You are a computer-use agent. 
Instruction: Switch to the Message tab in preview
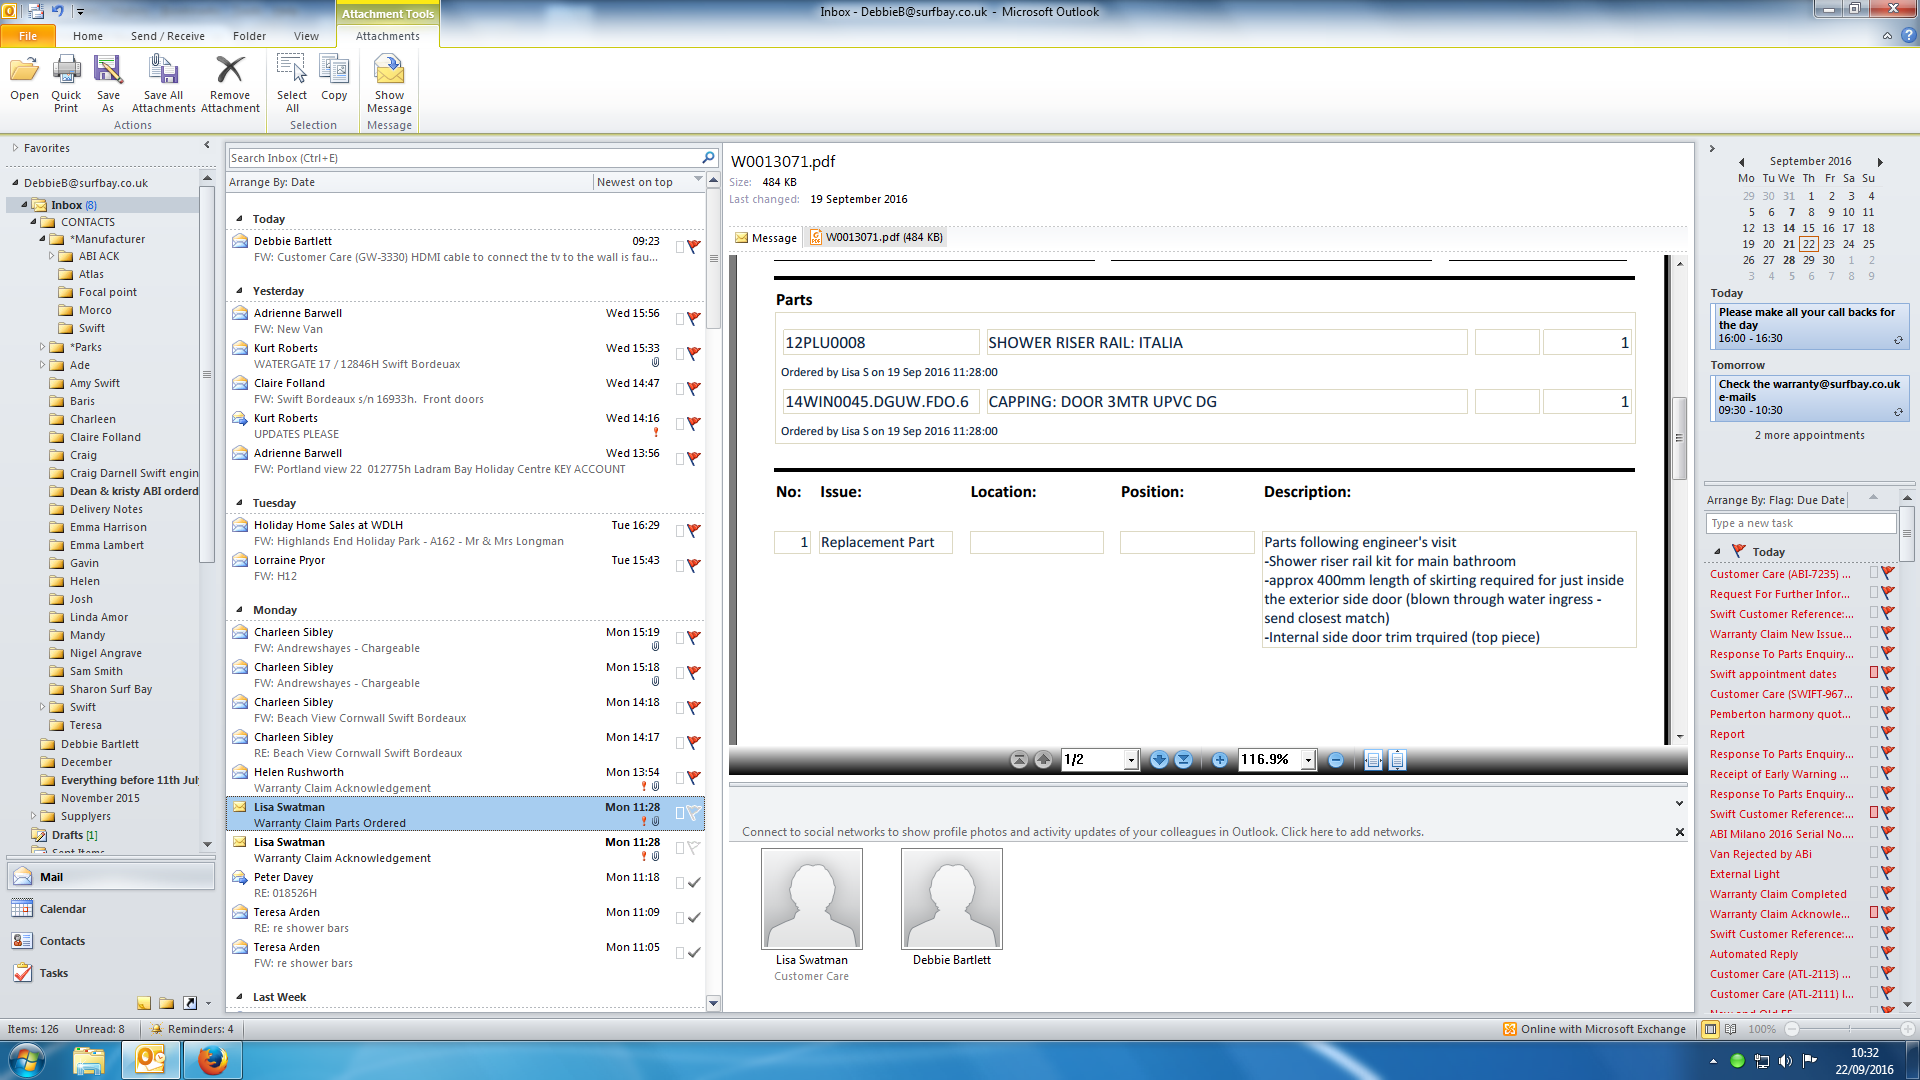coord(766,238)
